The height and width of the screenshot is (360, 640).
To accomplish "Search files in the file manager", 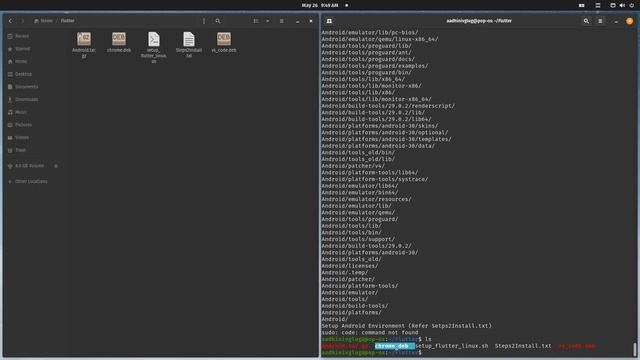I will [218, 21].
